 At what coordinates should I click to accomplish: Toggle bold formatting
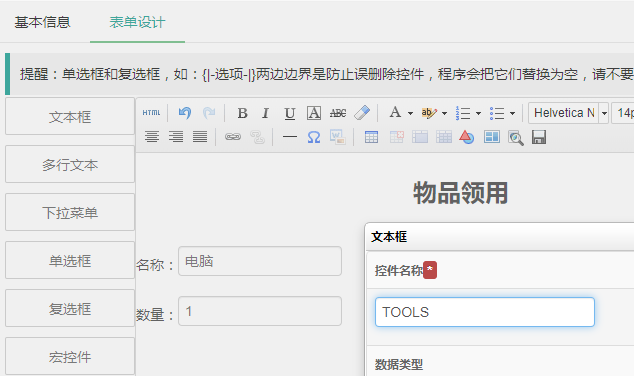click(x=242, y=113)
